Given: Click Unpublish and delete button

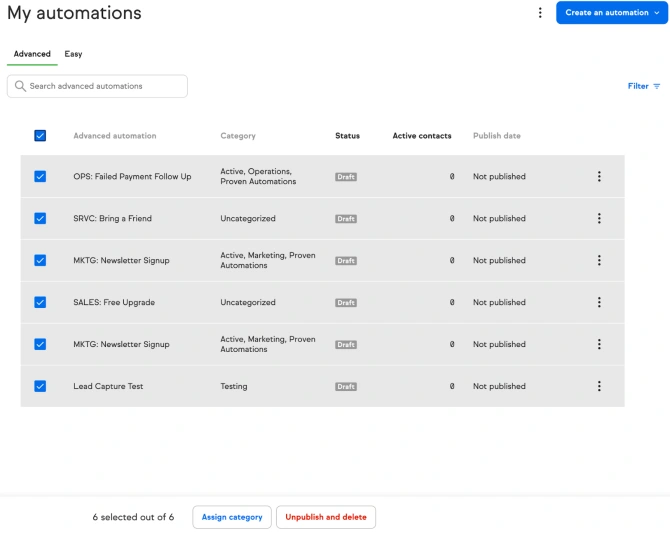Looking at the screenshot, I should tap(326, 517).
